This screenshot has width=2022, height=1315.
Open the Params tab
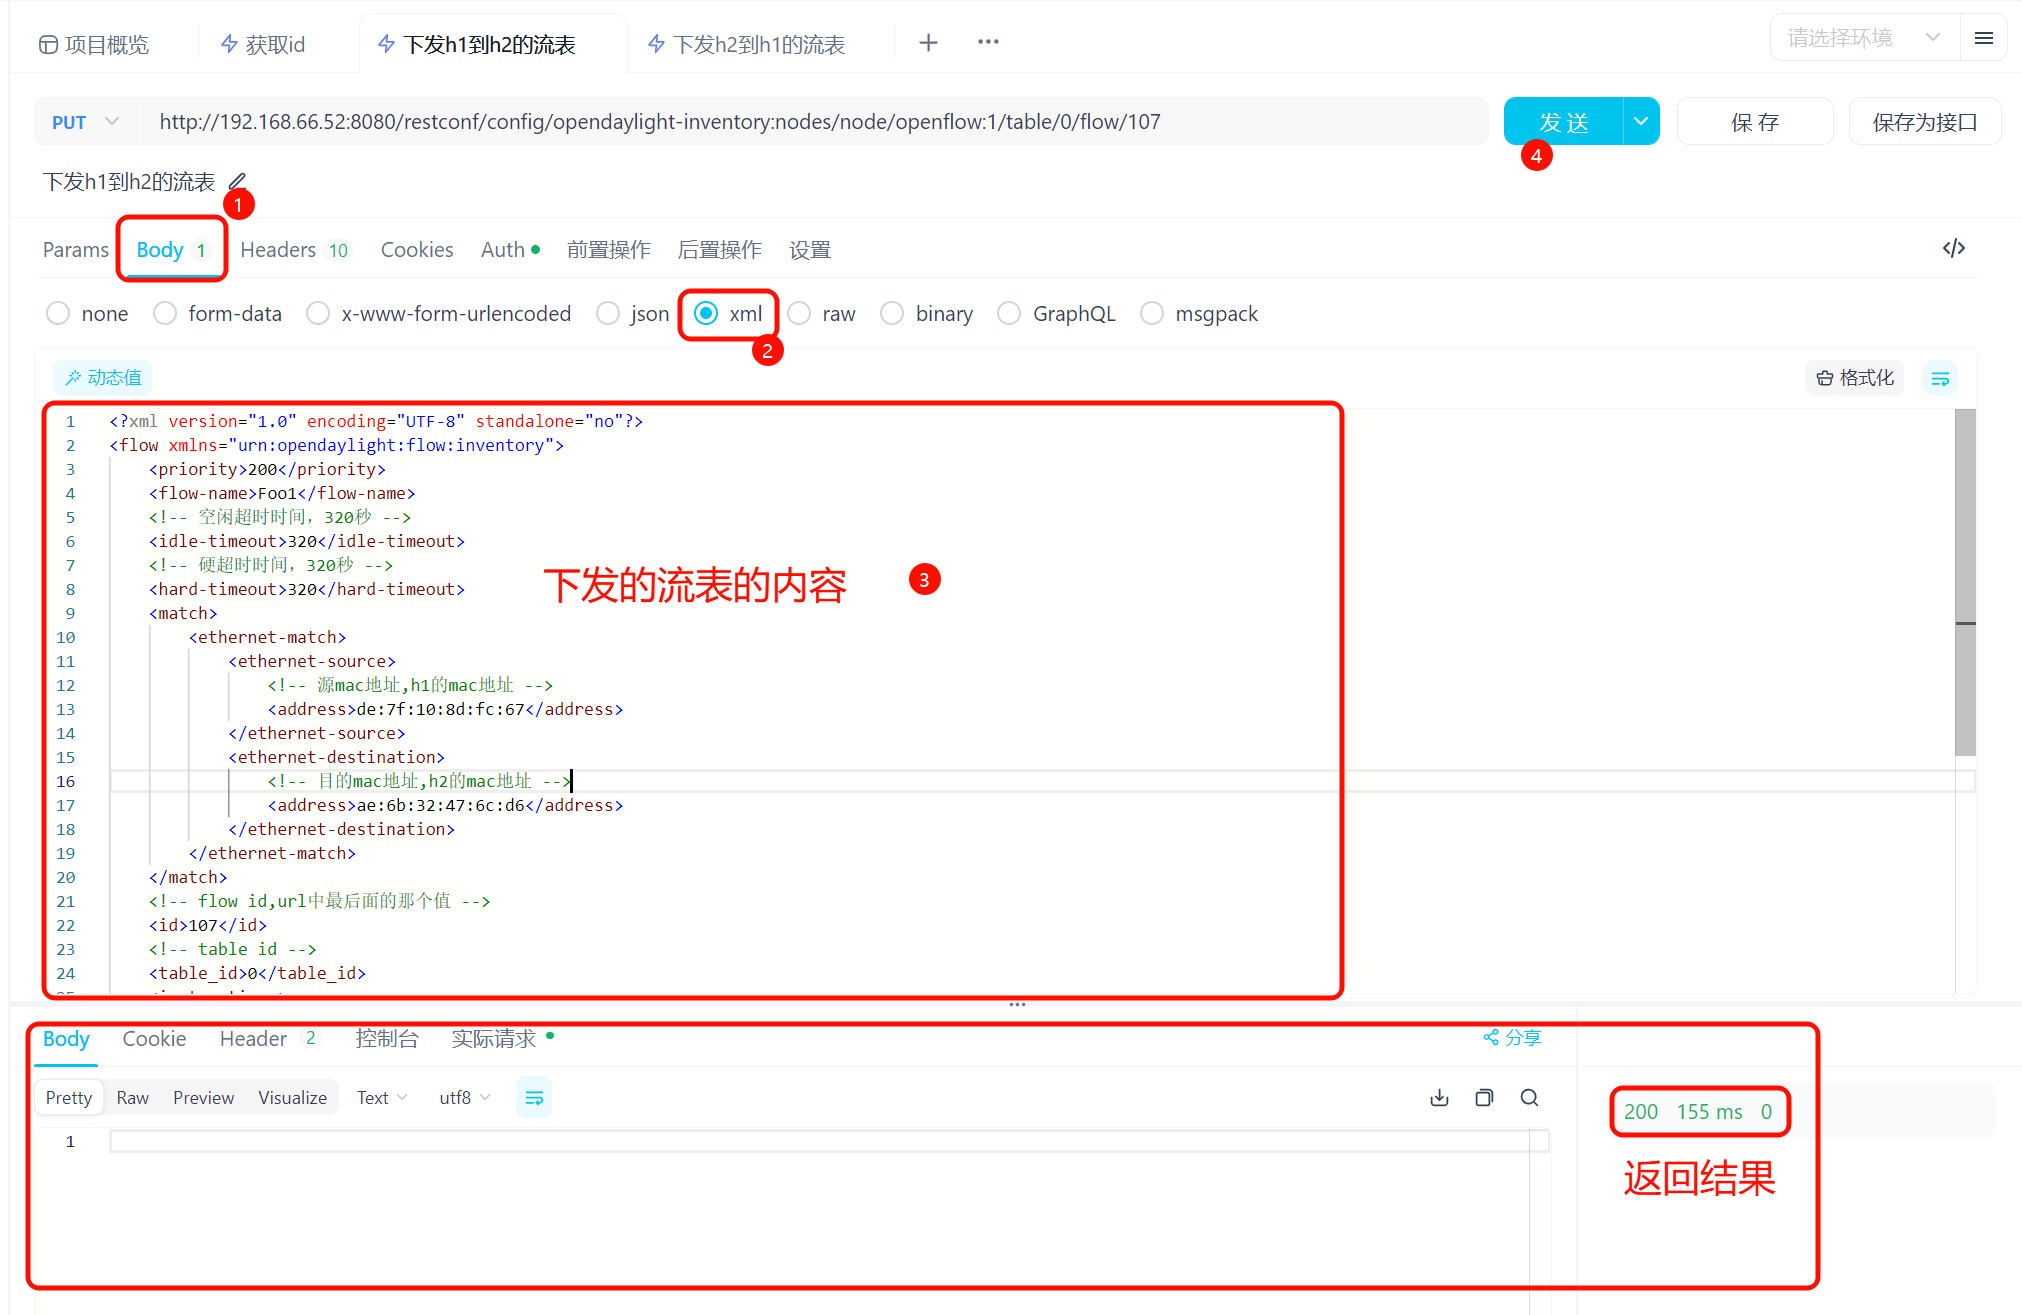coord(76,250)
